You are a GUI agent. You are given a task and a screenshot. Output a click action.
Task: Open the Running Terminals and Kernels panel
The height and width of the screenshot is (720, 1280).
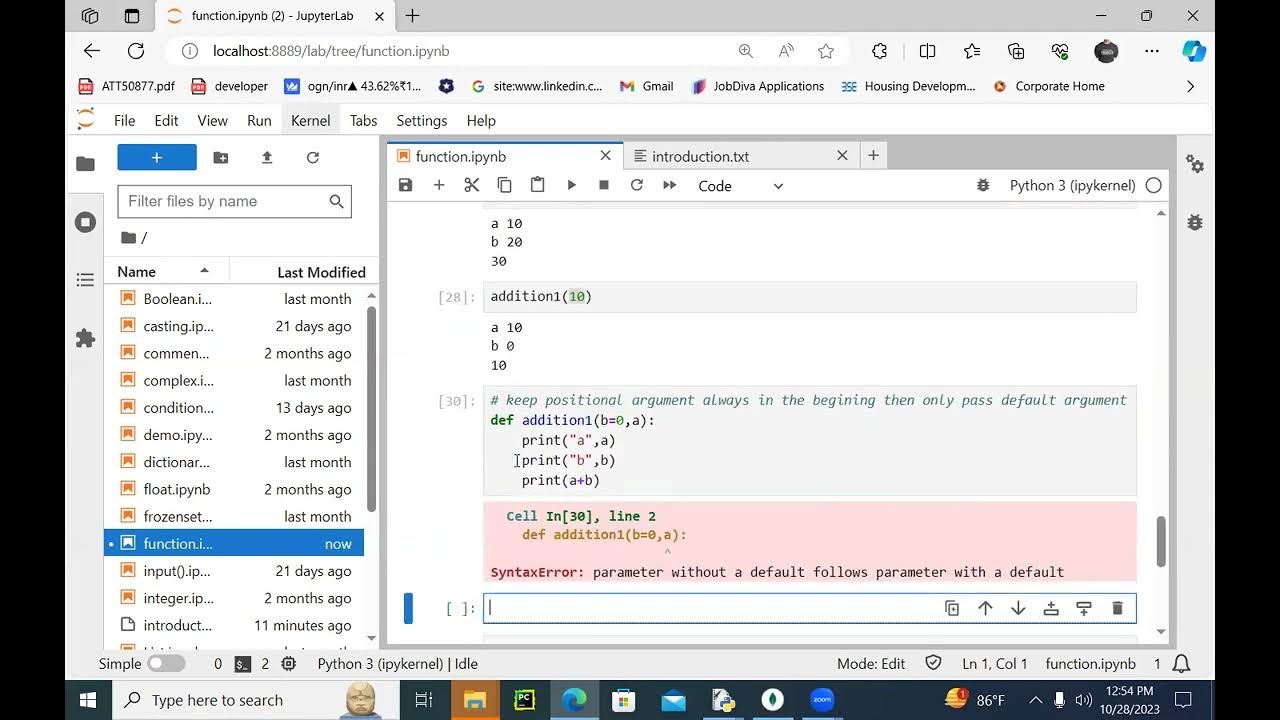point(86,222)
